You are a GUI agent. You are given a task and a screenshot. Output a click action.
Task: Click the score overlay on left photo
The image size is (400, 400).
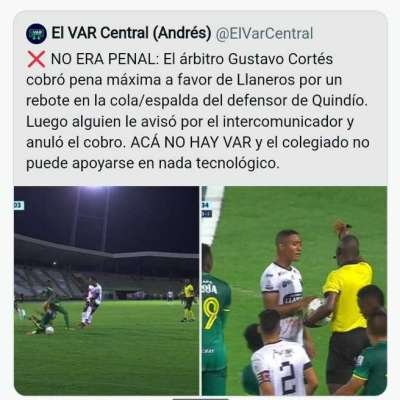(19, 206)
